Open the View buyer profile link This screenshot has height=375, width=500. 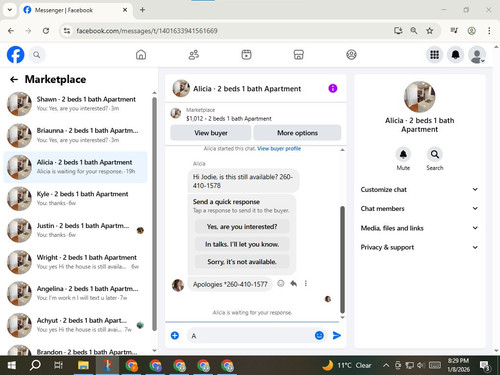pos(279,149)
